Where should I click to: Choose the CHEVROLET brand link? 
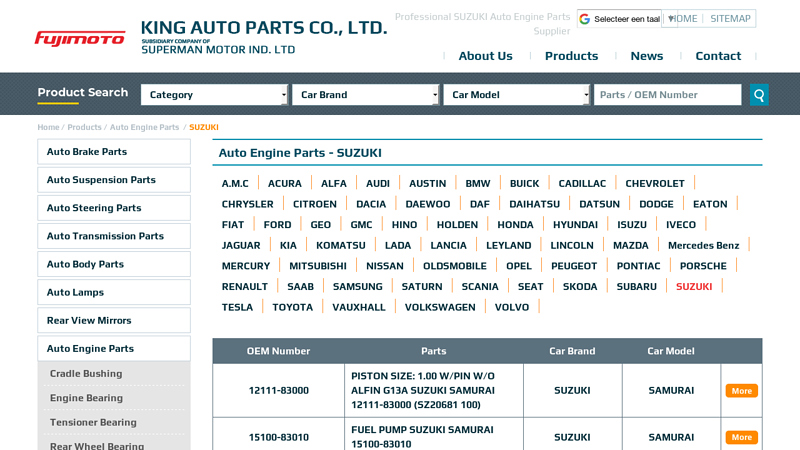tap(655, 183)
